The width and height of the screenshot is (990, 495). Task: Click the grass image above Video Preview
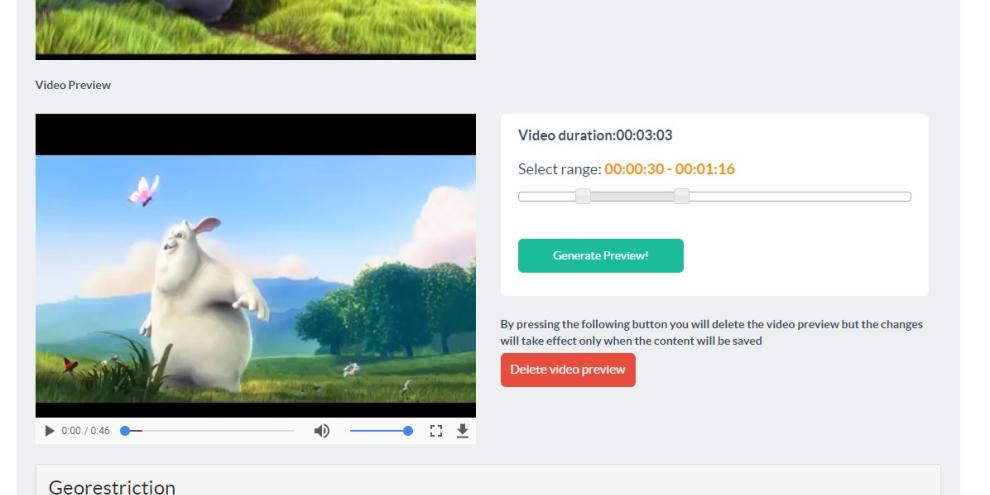click(255, 28)
